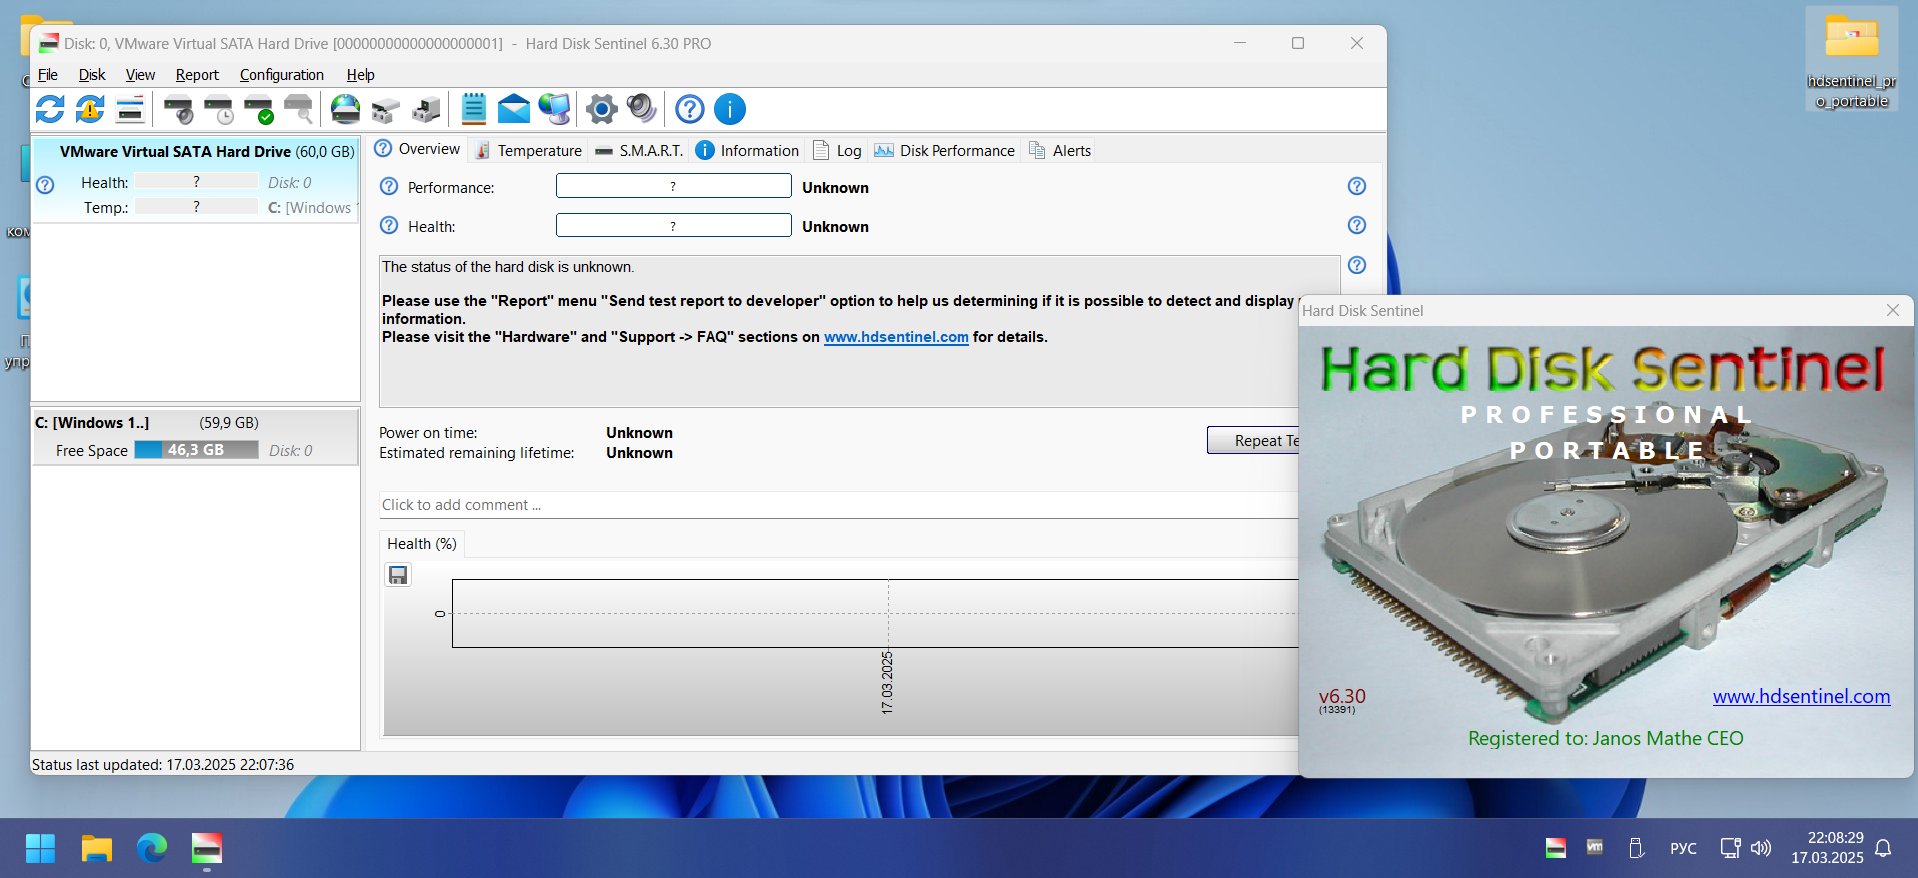Click the Performance status bar showing question mark
1918x878 pixels.
(674, 186)
